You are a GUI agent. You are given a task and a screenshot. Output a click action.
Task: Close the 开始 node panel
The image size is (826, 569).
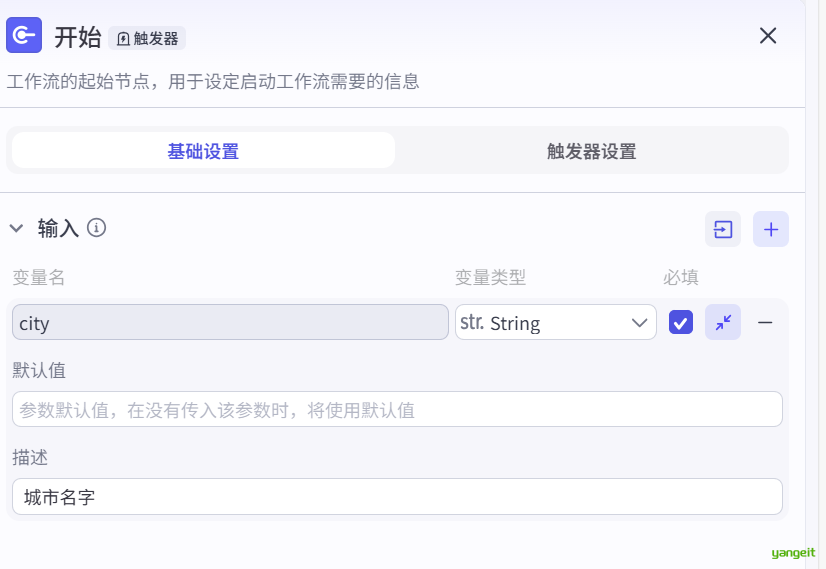pos(767,36)
